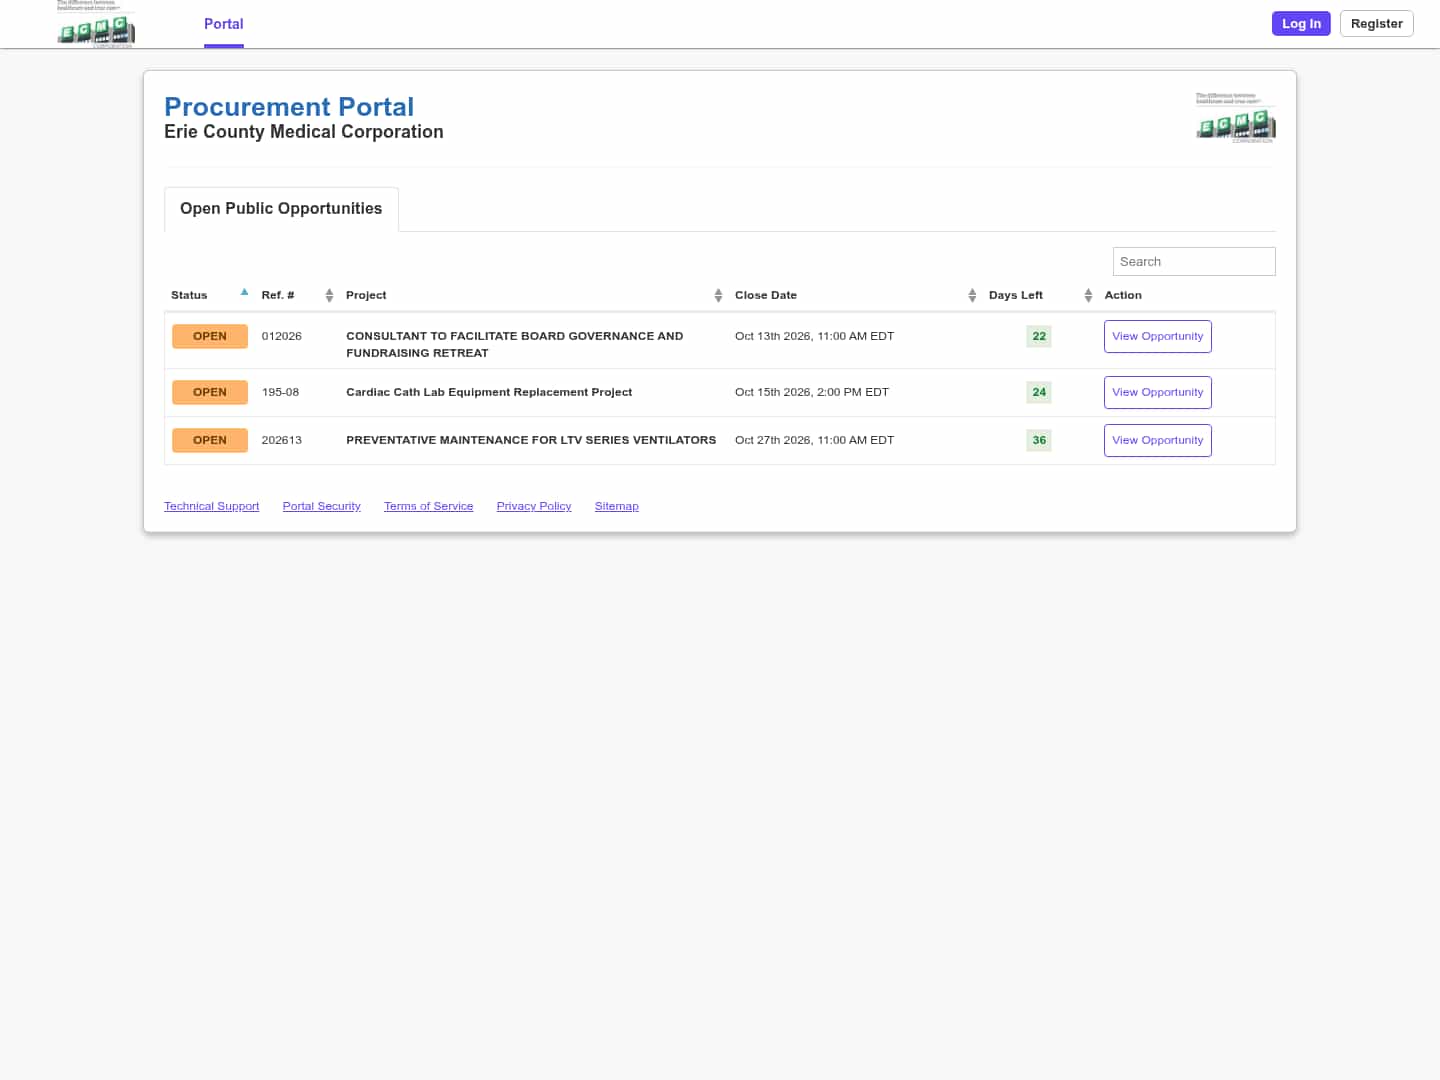This screenshot has height=1080, width=1440.
Task: Click the Log In button
Action: 1301,23
